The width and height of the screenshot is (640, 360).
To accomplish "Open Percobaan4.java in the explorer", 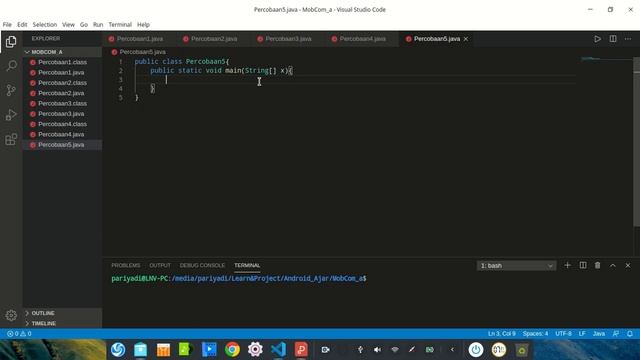I will click(x=62, y=134).
